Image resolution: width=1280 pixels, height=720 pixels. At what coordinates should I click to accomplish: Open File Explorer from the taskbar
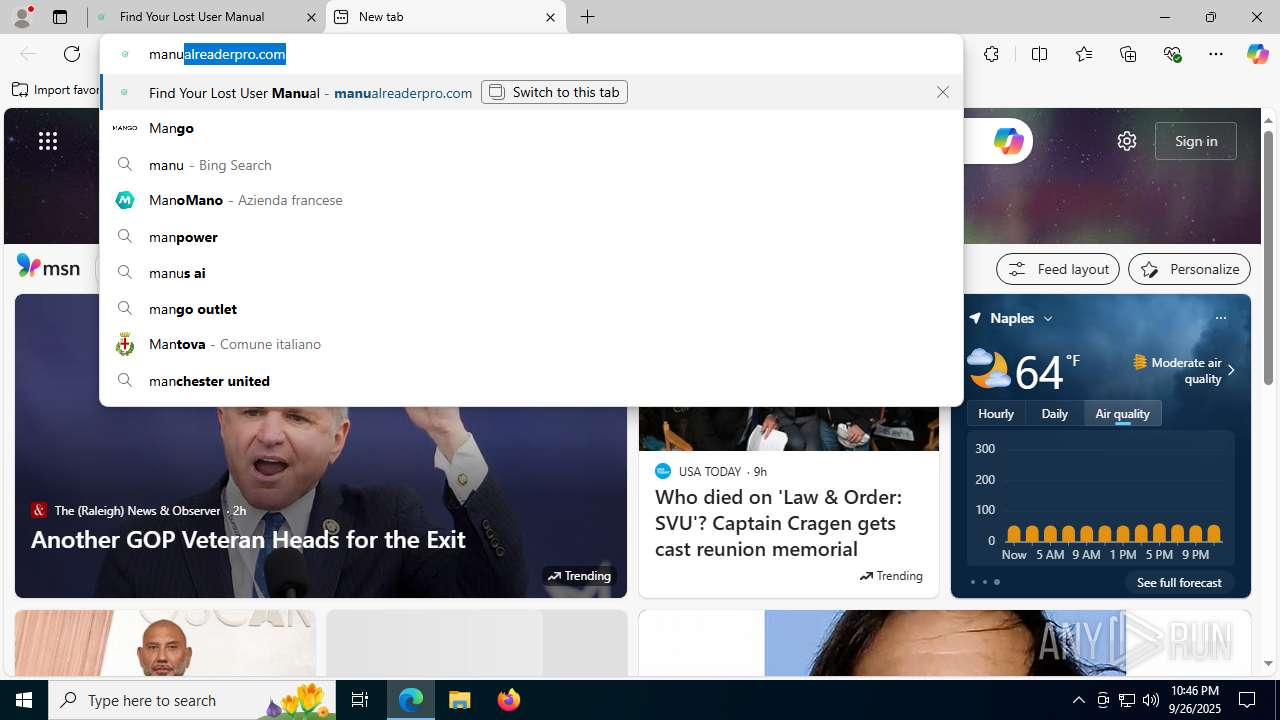click(x=460, y=700)
